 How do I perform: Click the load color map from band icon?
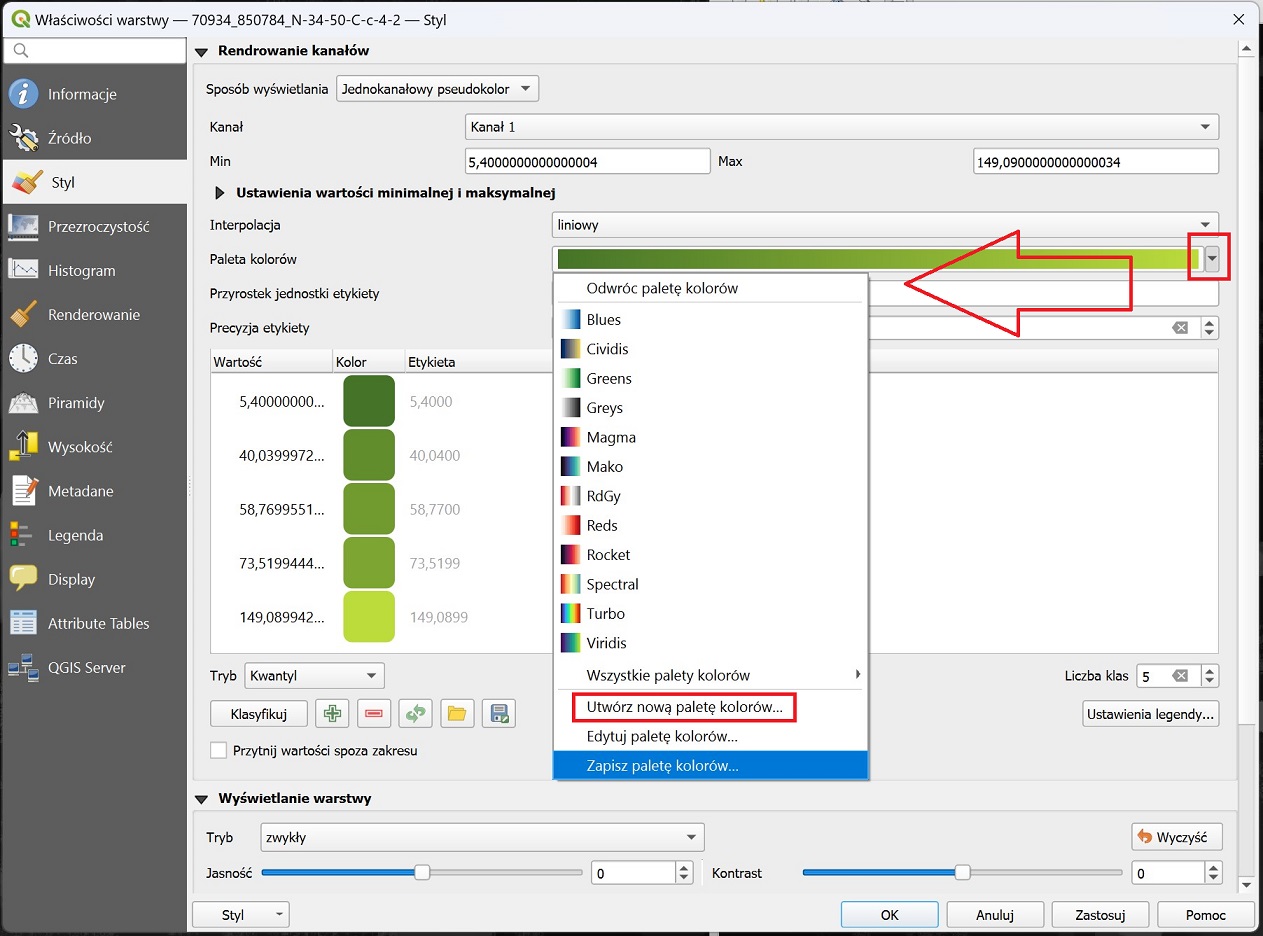pos(415,714)
